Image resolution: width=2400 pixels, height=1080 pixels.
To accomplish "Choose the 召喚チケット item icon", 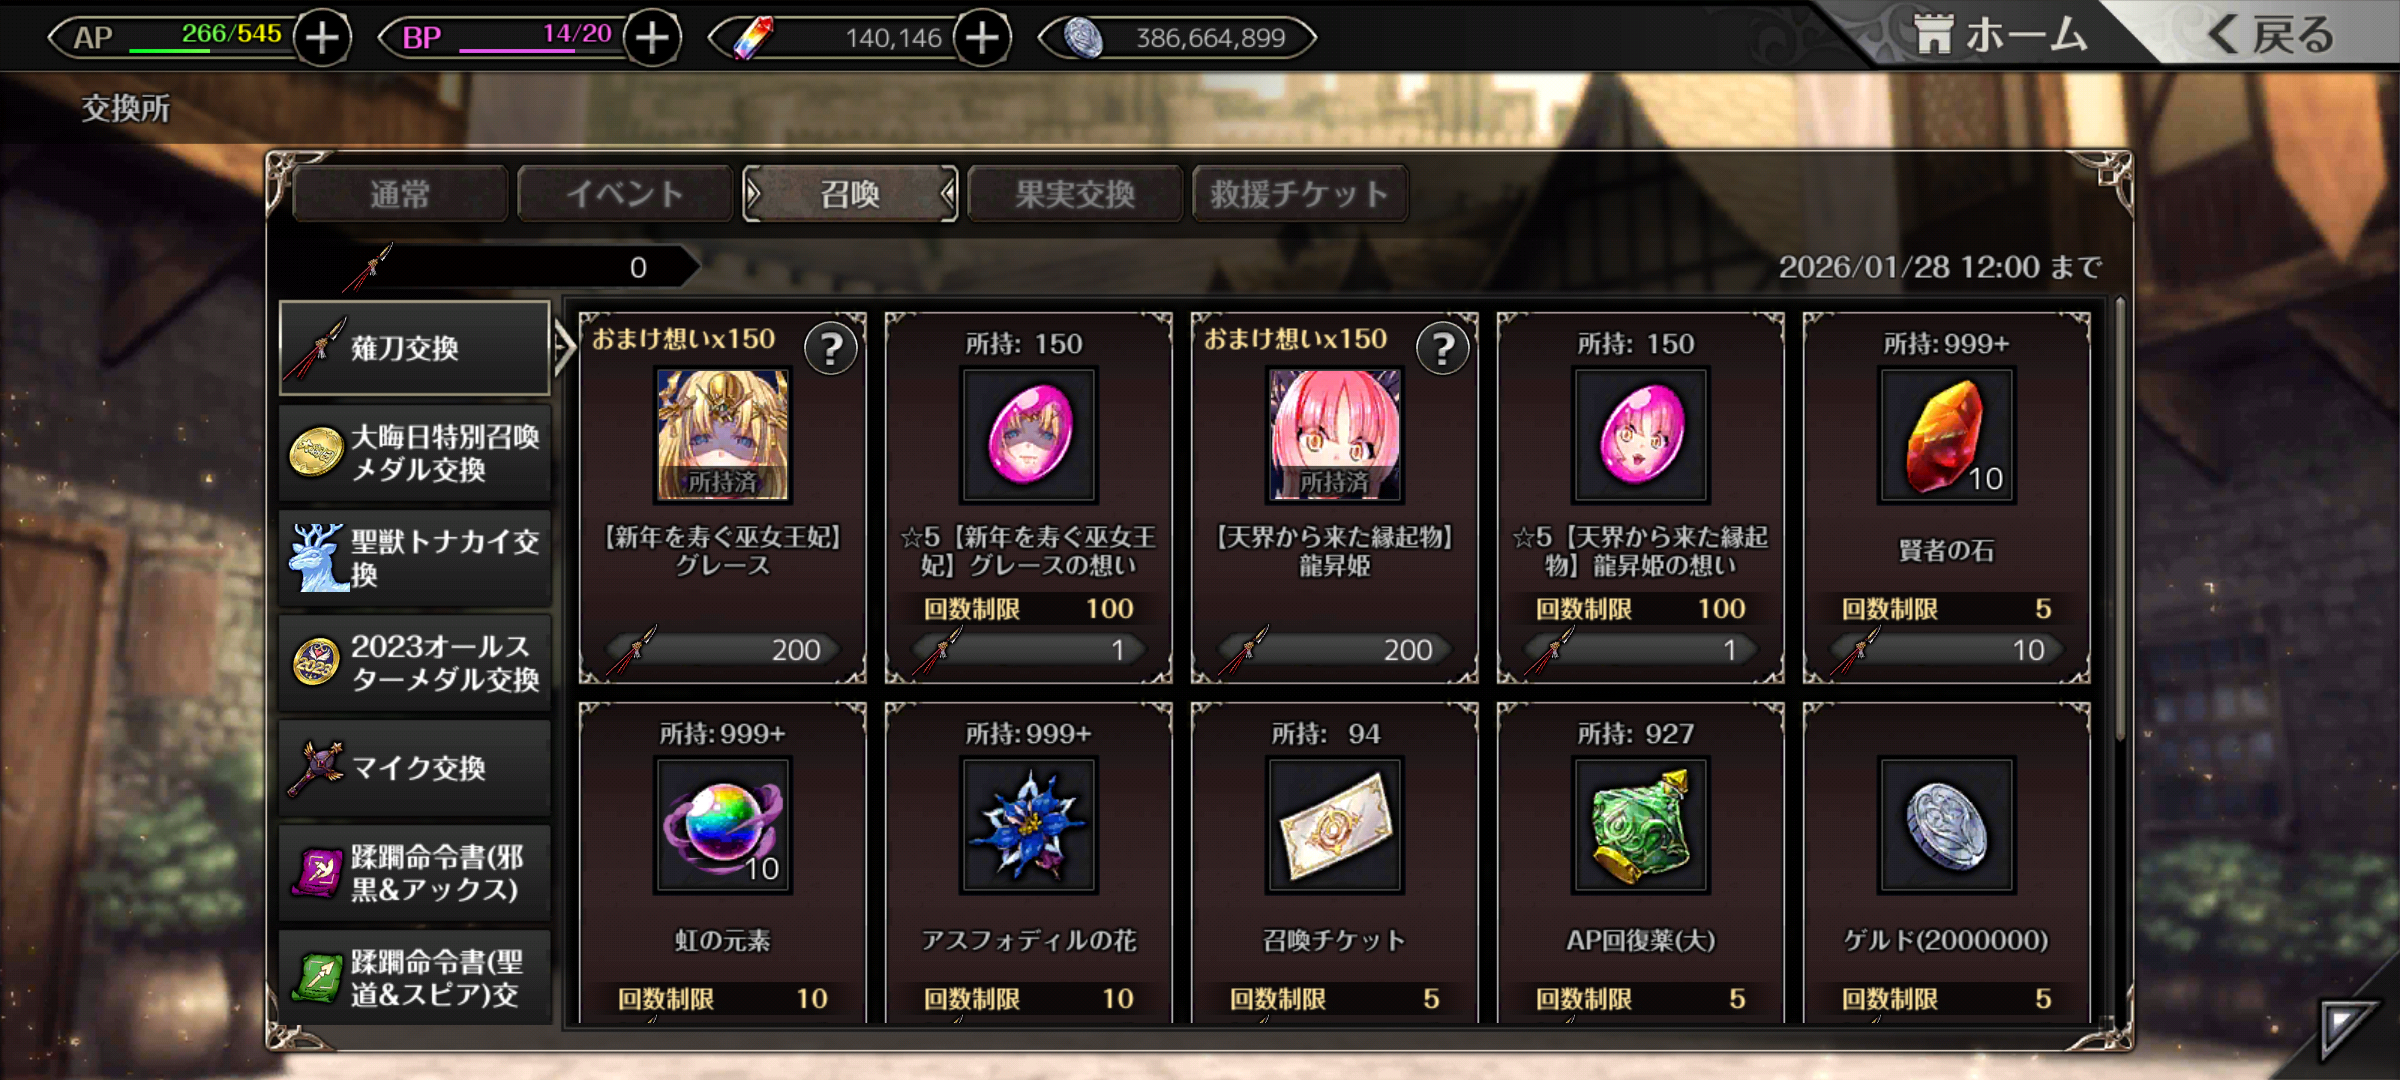I will [x=1334, y=825].
